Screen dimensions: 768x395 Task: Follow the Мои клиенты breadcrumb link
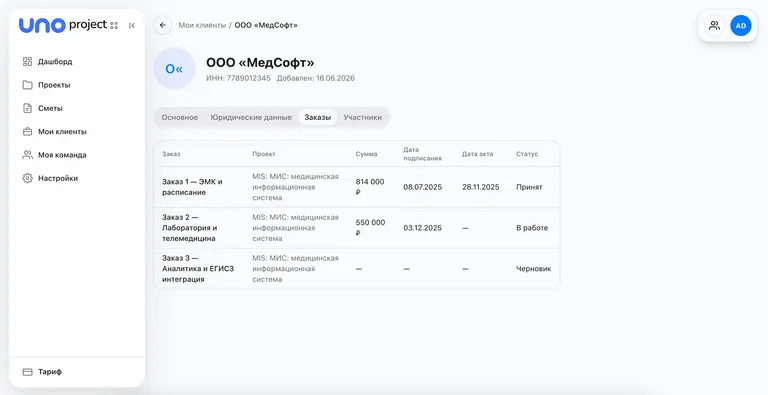click(202, 25)
